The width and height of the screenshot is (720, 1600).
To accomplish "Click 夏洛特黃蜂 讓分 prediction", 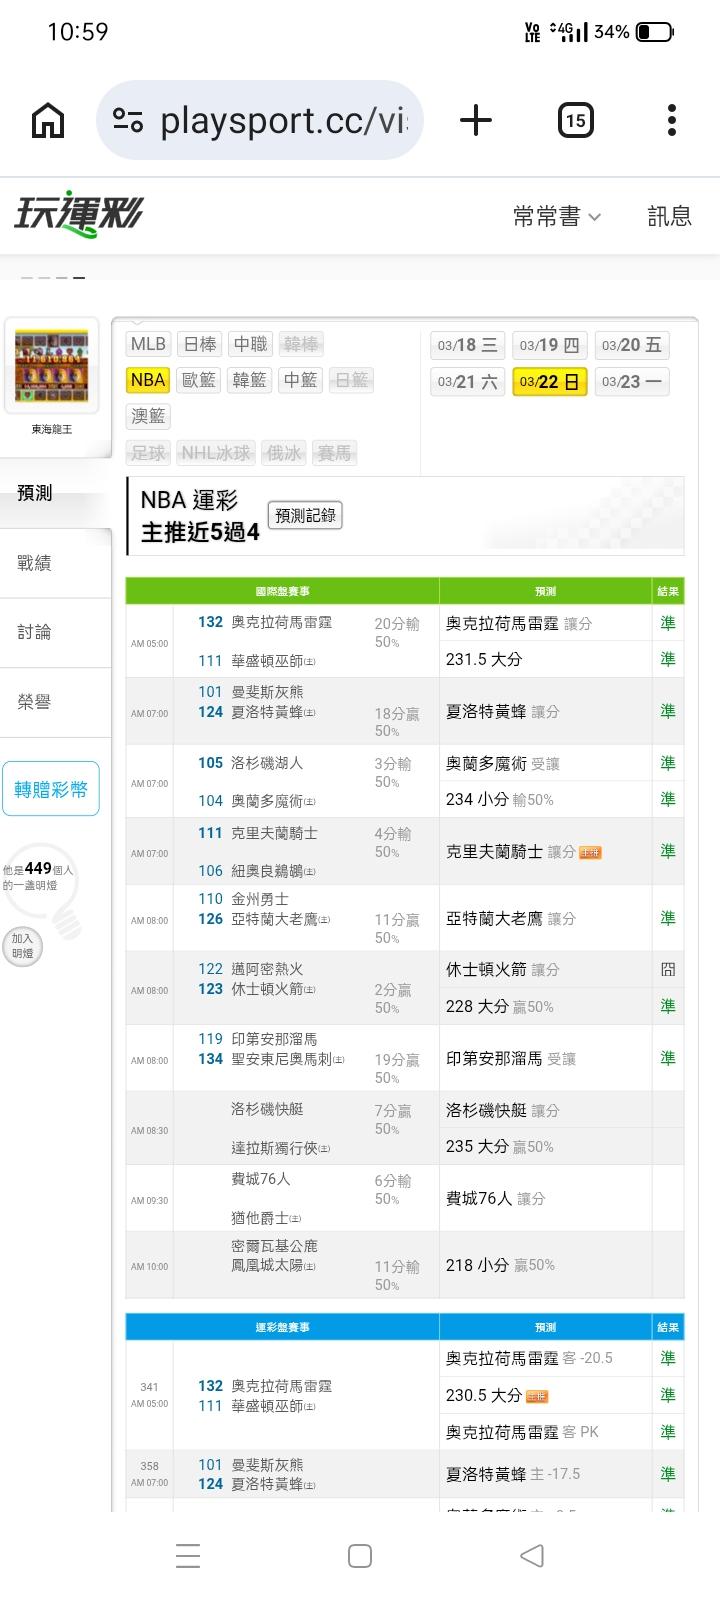I will point(502,711).
